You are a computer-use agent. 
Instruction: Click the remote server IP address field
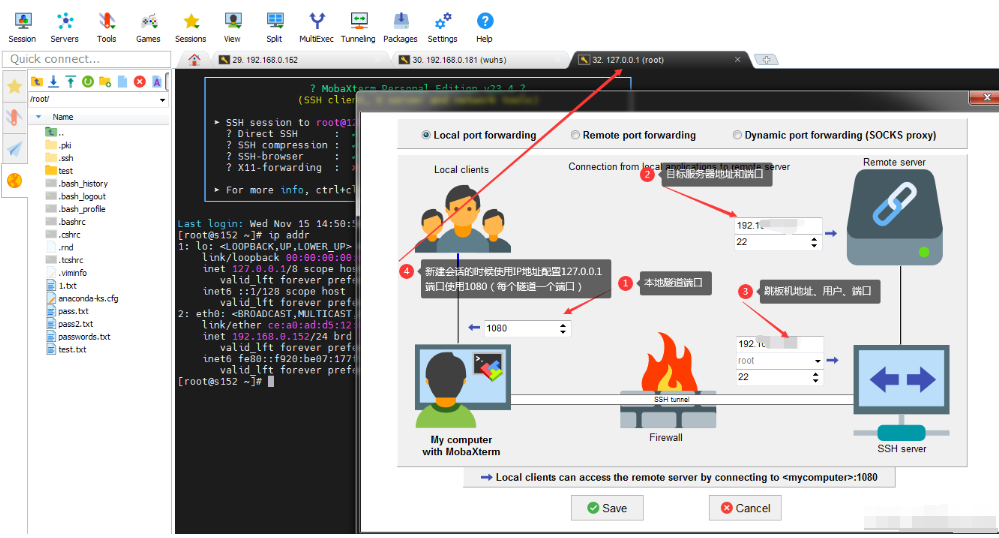pyautogui.click(x=779, y=226)
